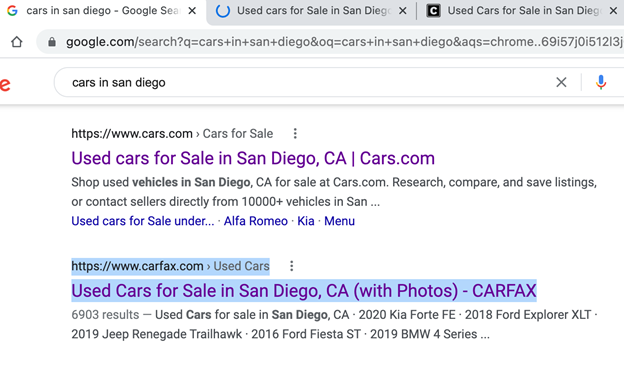This screenshot has height=371, width=624.
Task: Close the CARFAX tab
Action: click(613, 11)
